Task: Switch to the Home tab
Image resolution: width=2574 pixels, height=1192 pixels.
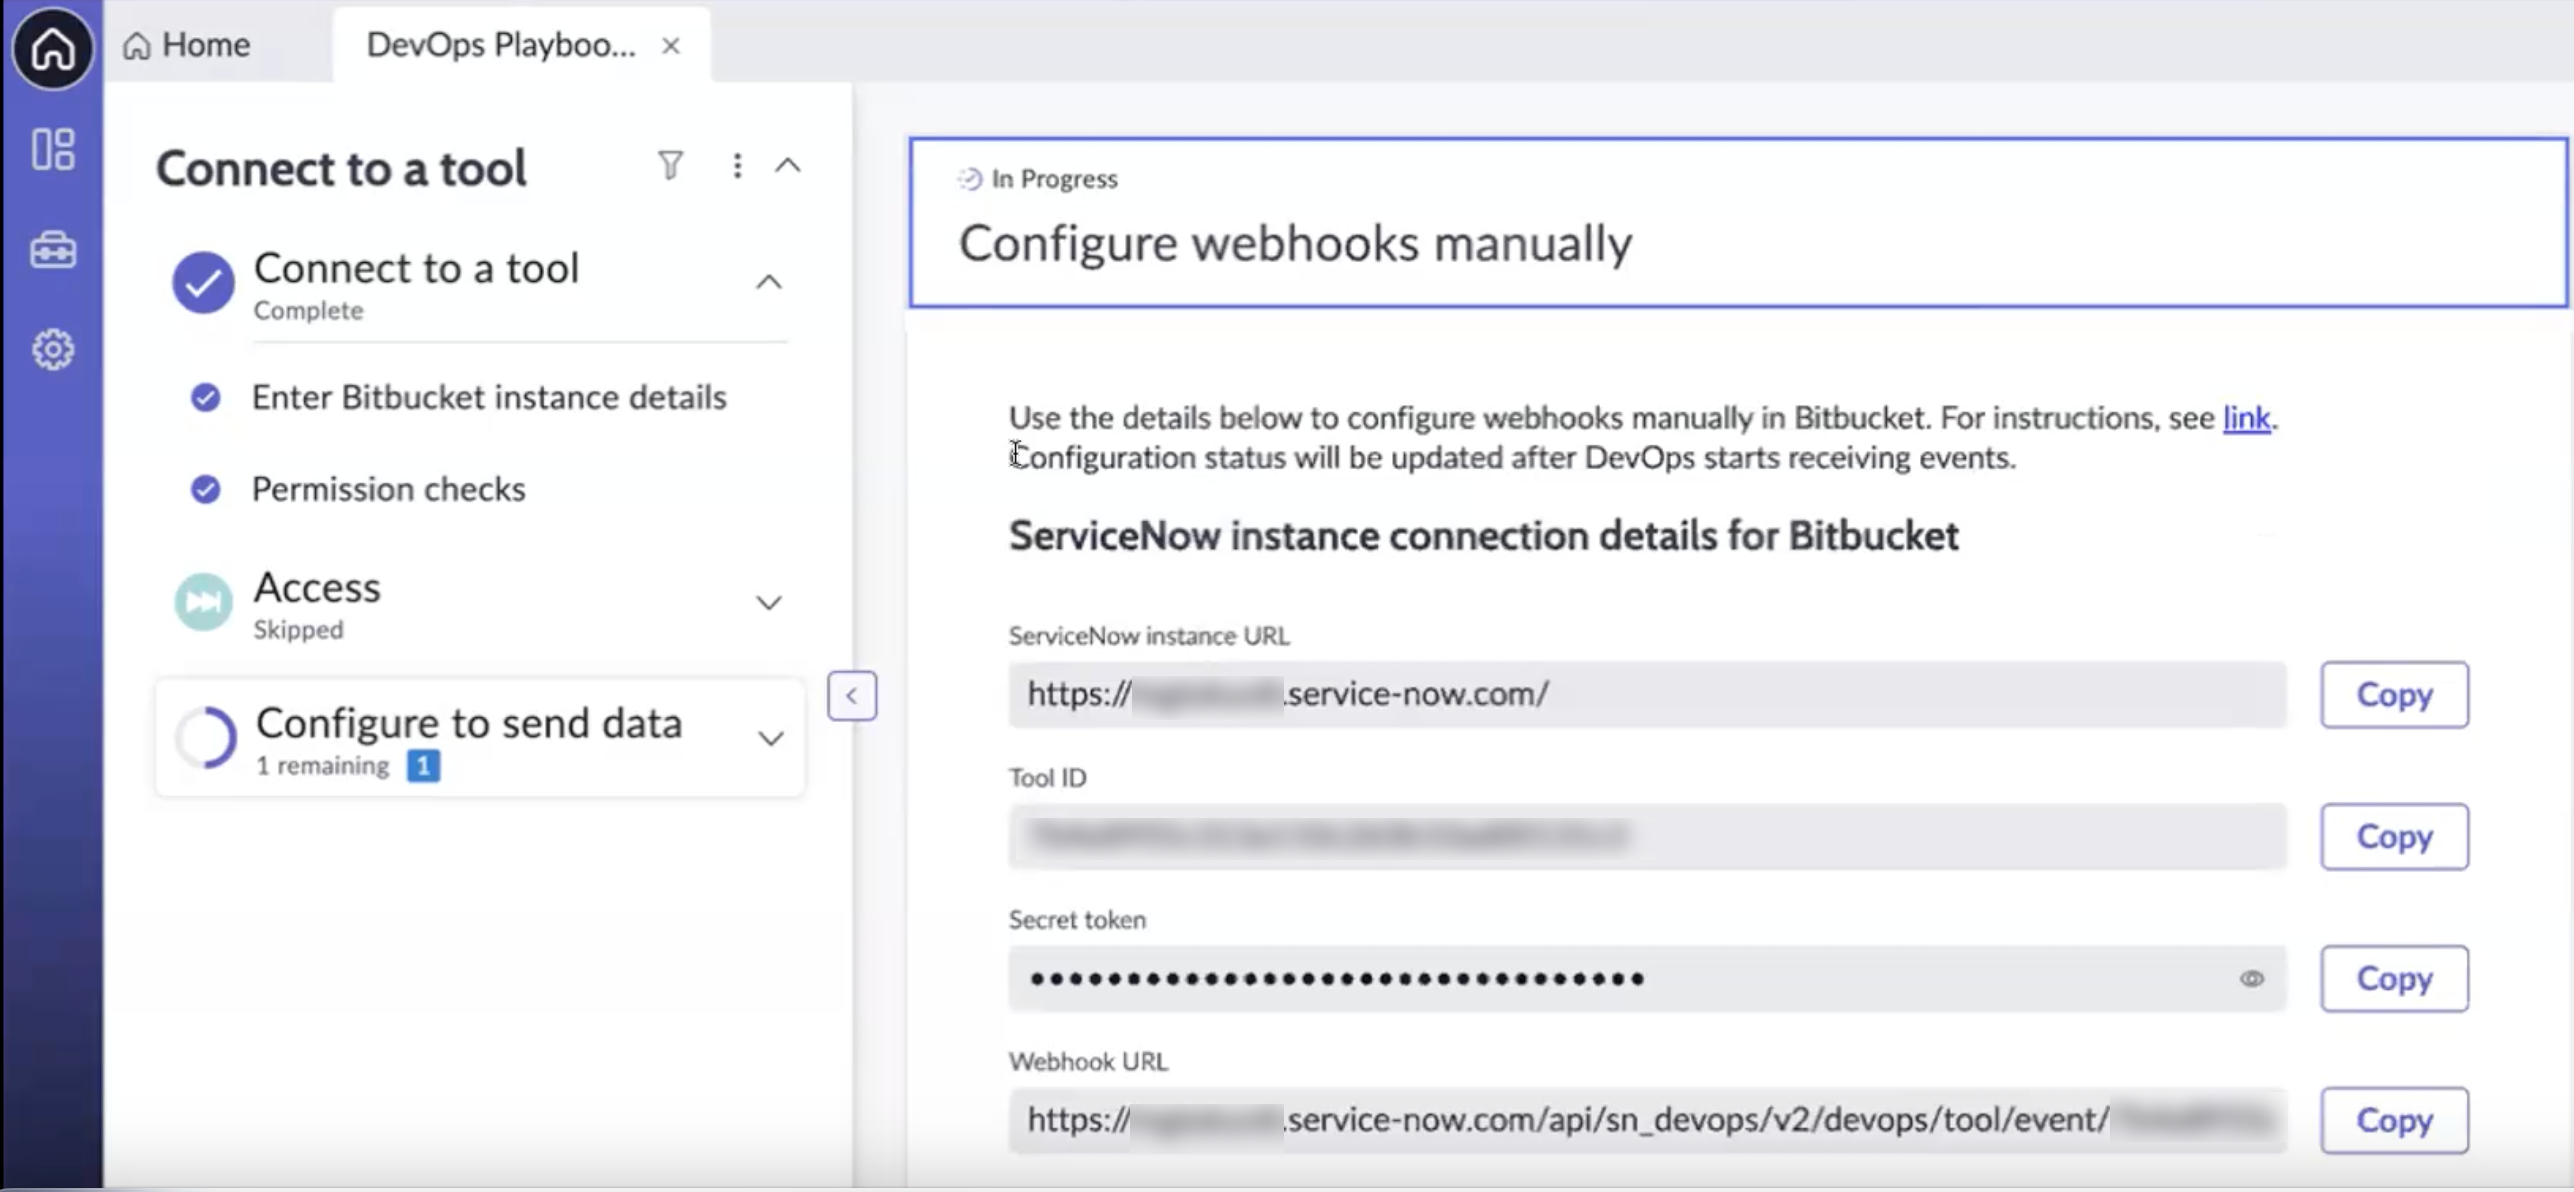Action: coord(186,45)
